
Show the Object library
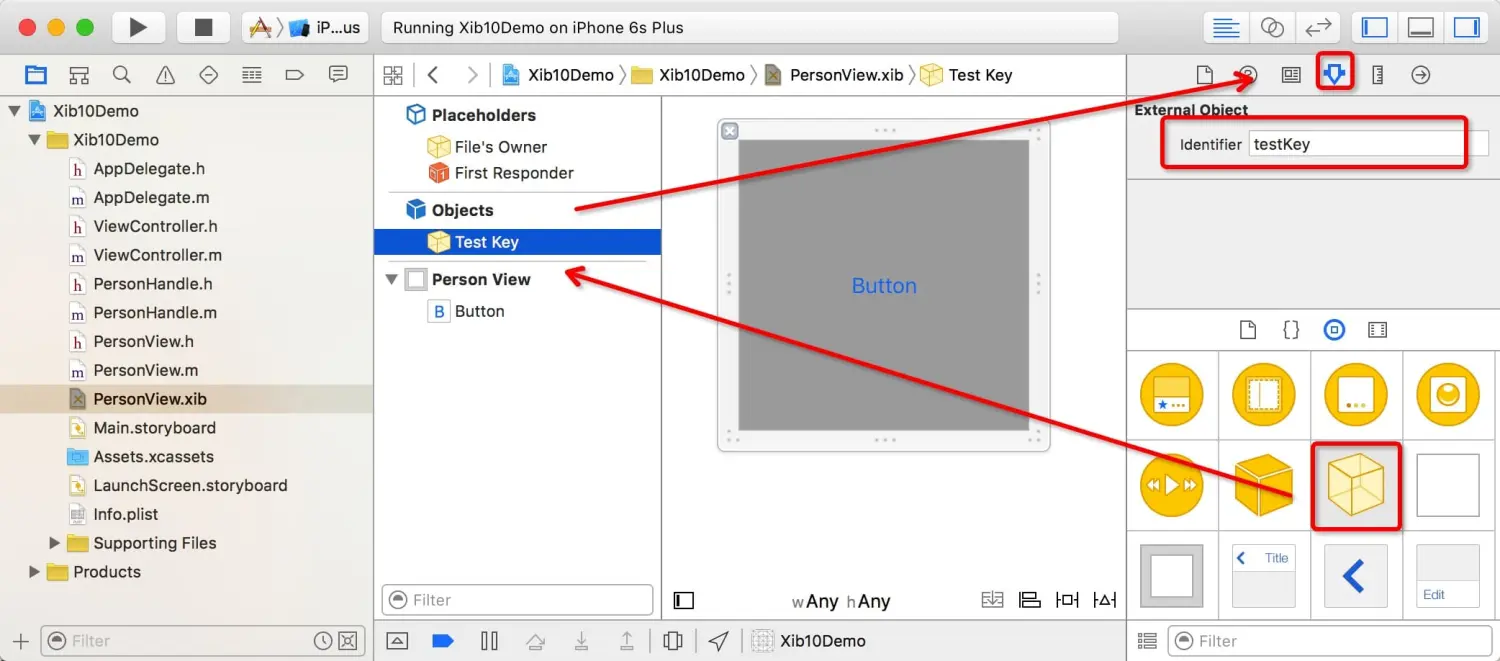pyautogui.click(x=1334, y=330)
